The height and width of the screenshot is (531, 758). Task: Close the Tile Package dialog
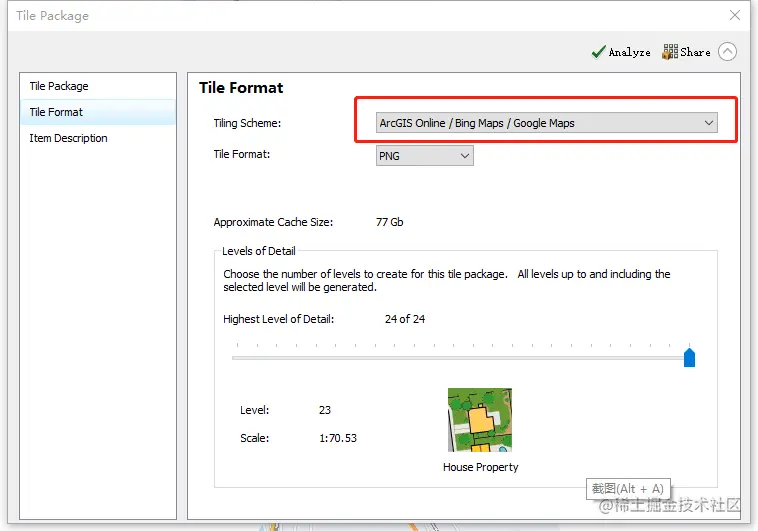coord(735,15)
